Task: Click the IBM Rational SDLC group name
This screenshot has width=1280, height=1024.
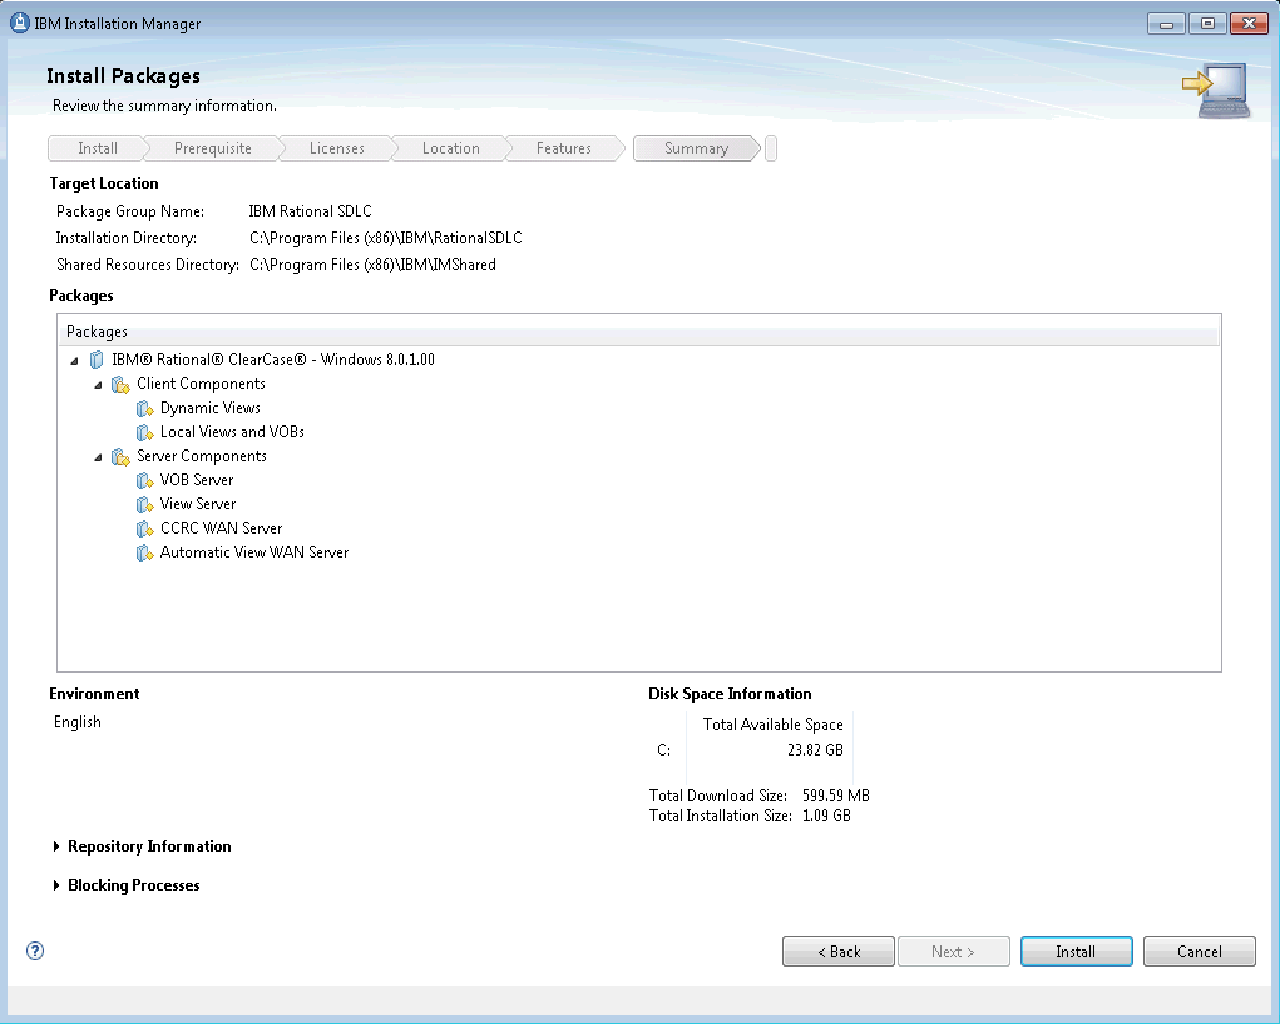Action: pyautogui.click(x=310, y=212)
